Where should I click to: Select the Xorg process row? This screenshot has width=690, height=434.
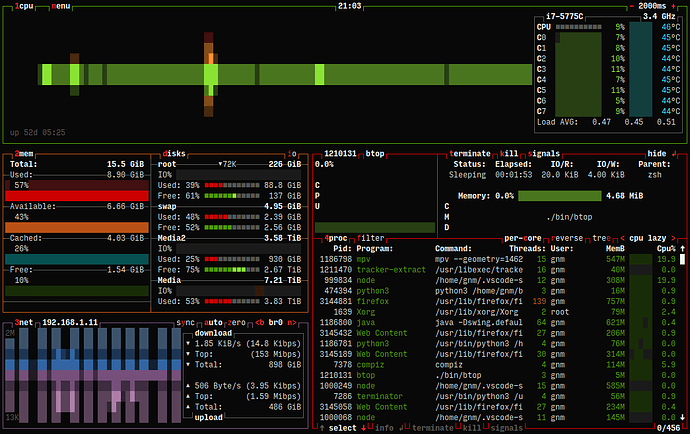click(x=499, y=312)
